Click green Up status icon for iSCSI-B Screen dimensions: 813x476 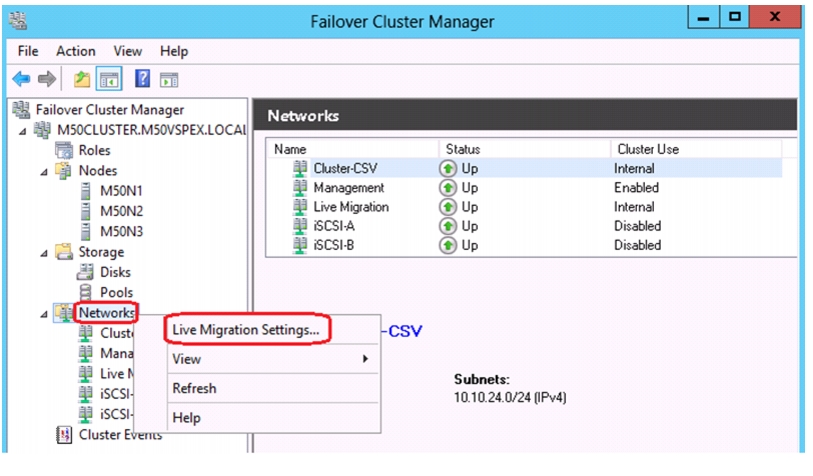coord(448,245)
